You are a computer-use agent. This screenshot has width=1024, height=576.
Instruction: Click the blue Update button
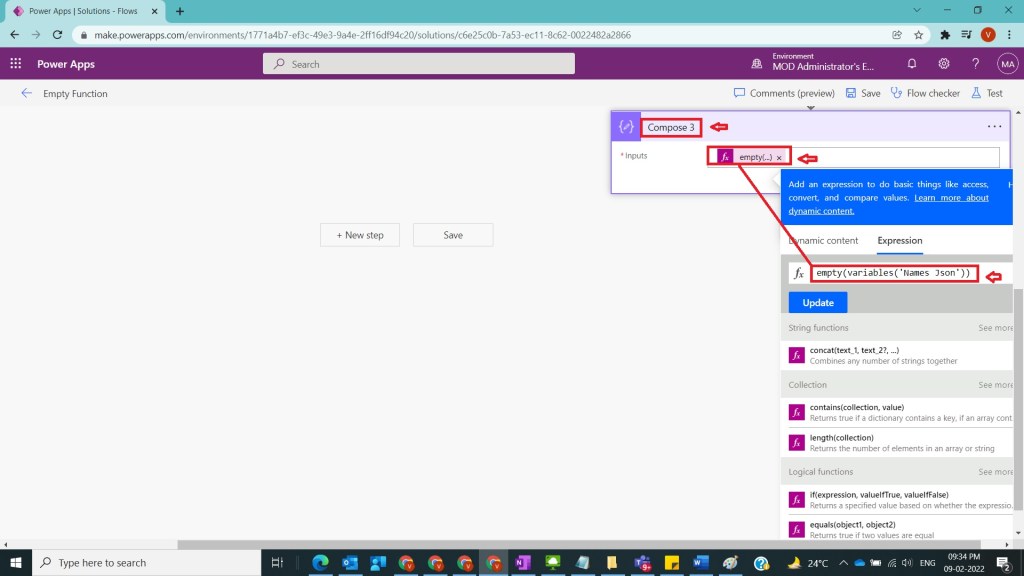click(x=817, y=302)
